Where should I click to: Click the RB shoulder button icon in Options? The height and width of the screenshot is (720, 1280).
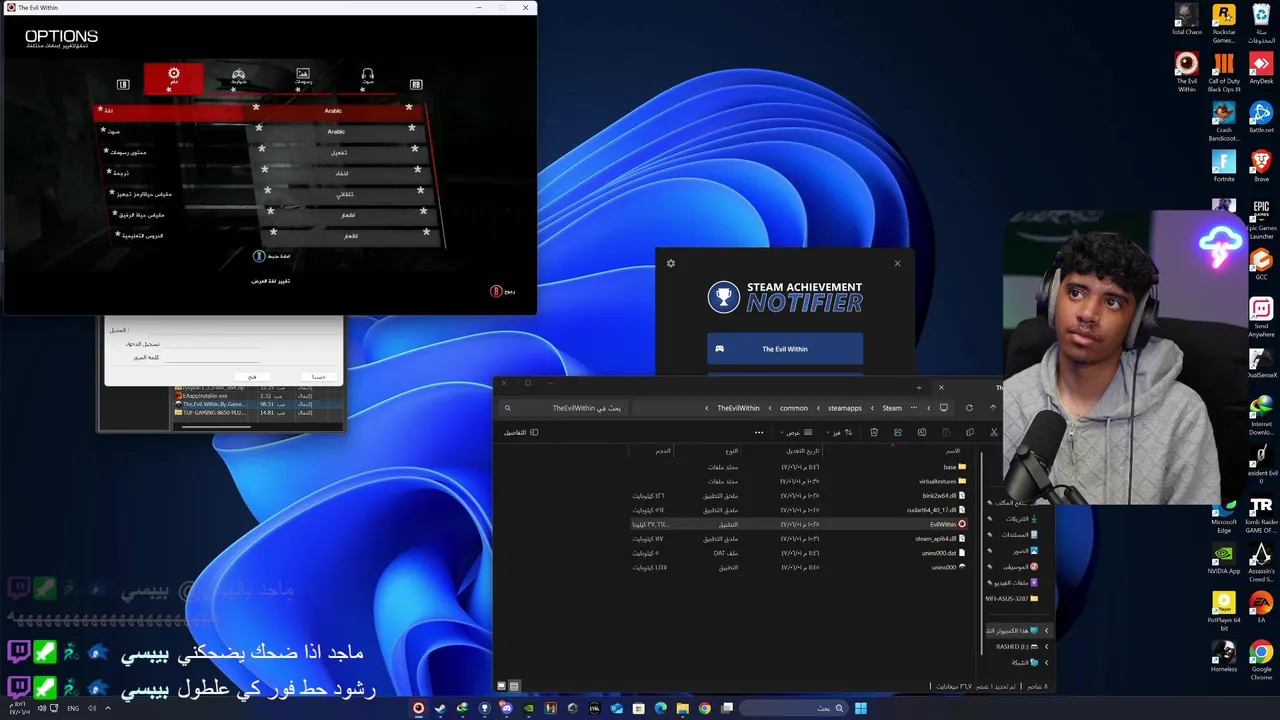[x=416, y=84]
